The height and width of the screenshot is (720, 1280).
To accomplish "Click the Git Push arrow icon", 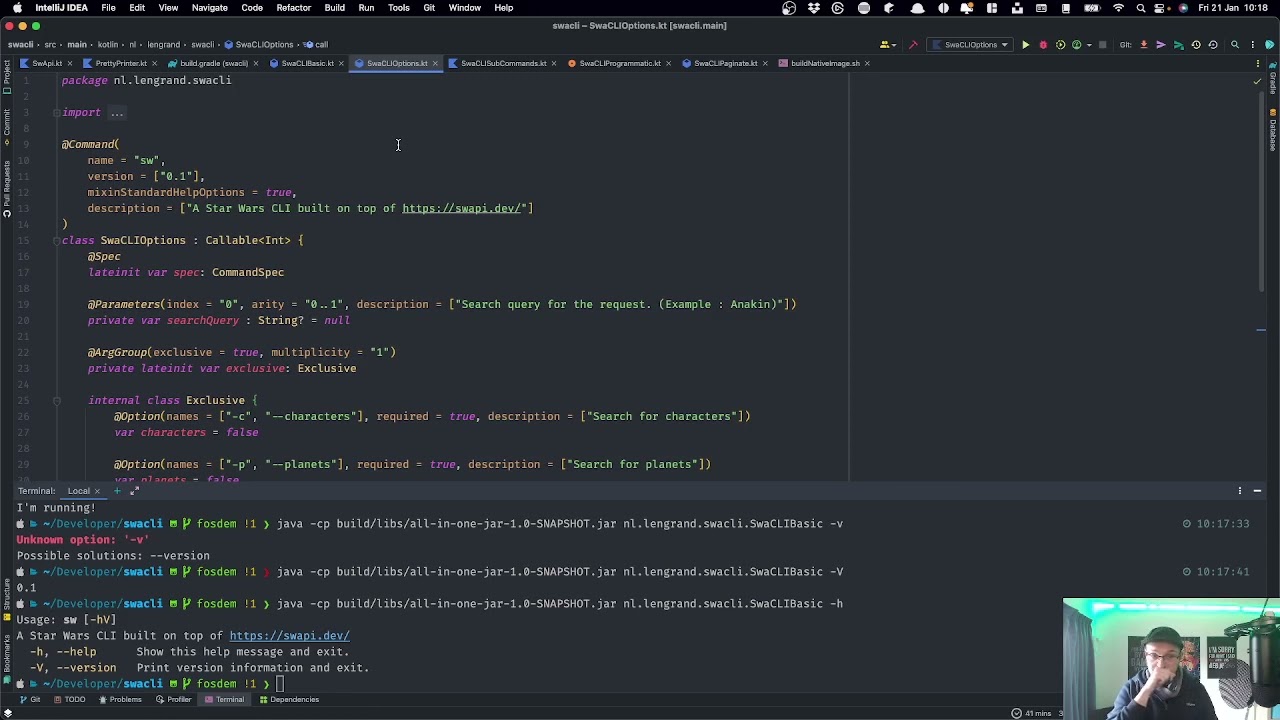I will coord(1178,45).
